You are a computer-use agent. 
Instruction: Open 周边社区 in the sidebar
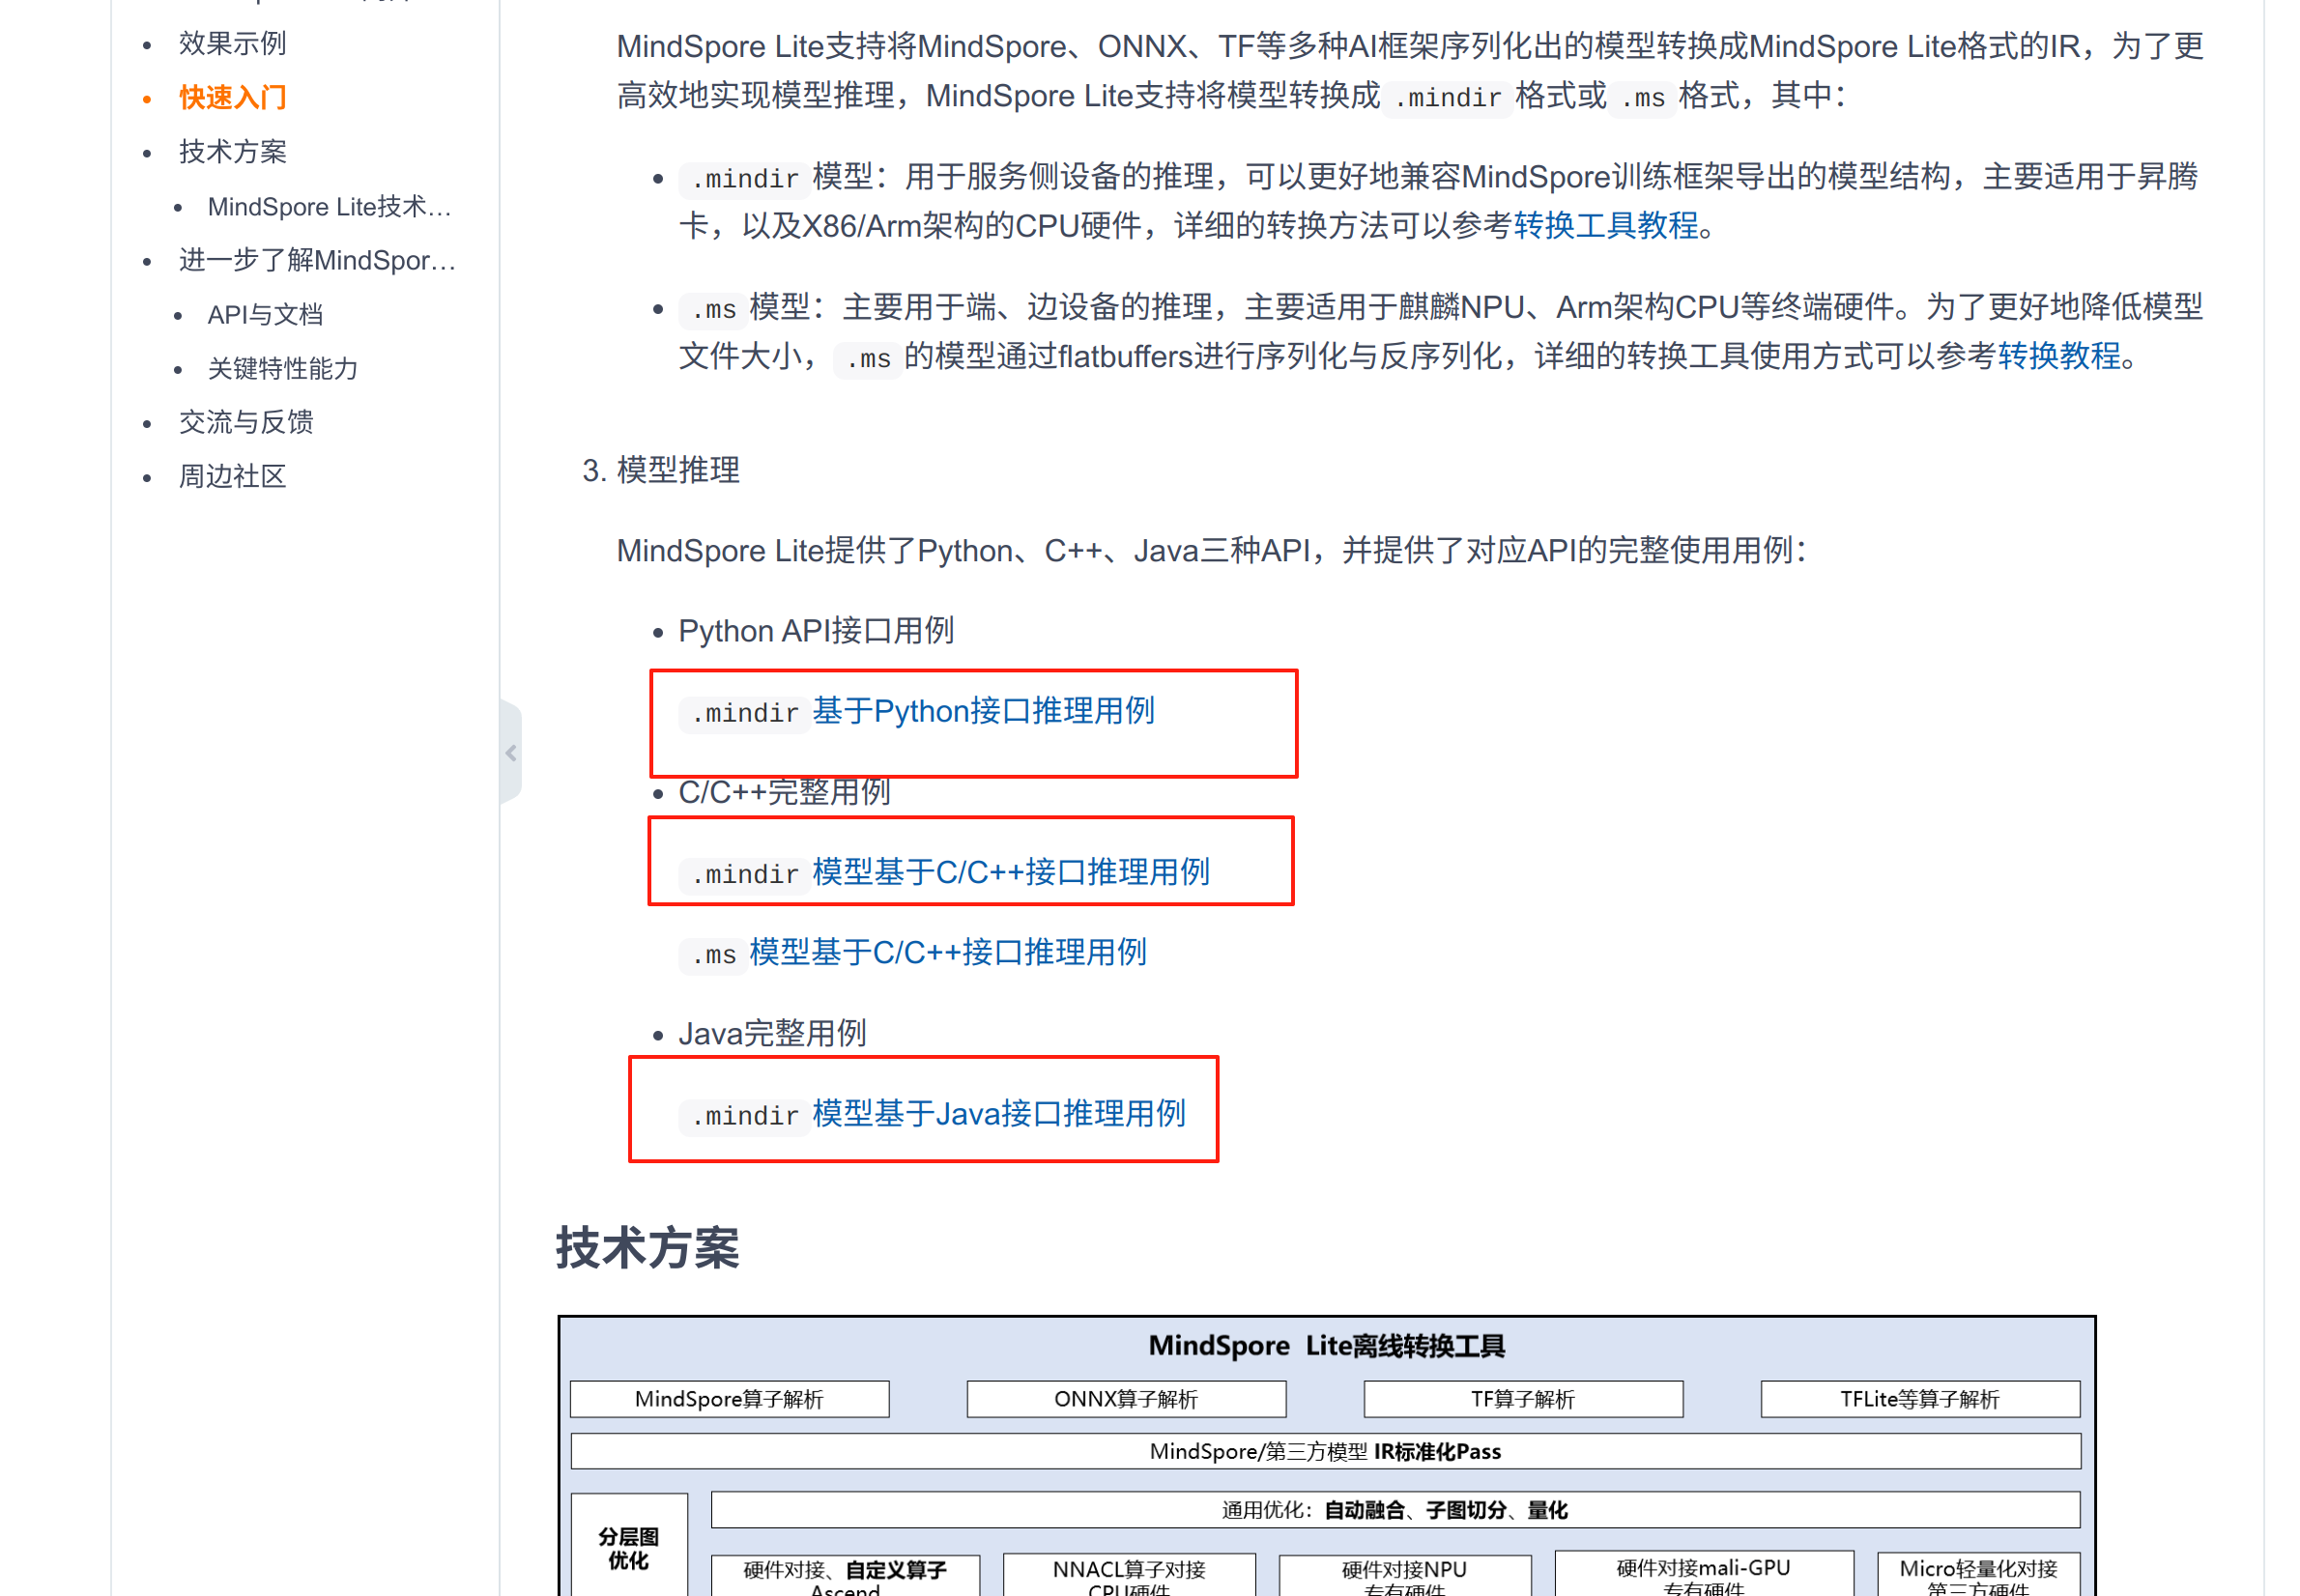click(x=232, y=476)
